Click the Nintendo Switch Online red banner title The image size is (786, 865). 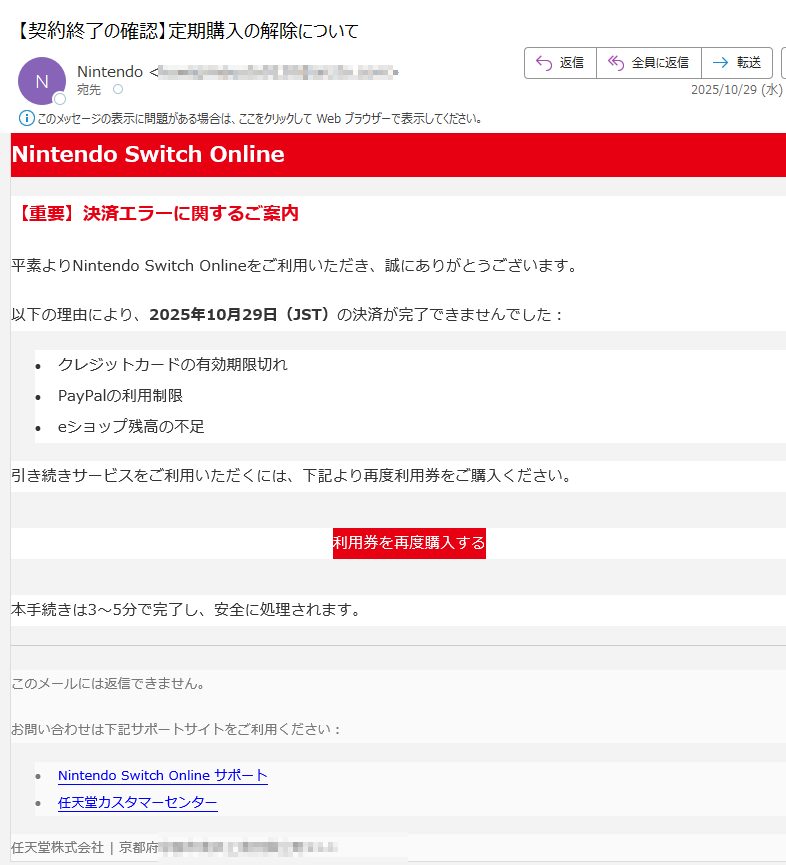tap(148, 154)
